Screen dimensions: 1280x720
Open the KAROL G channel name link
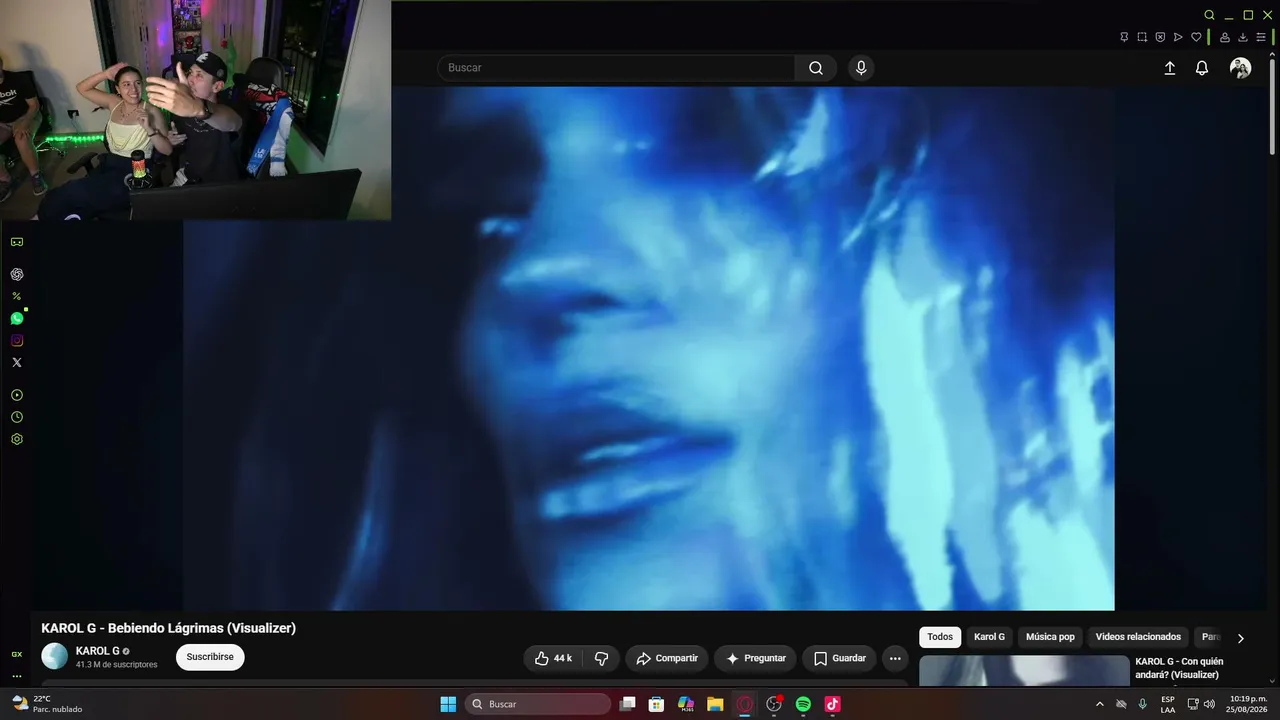(x=97, y=651)
